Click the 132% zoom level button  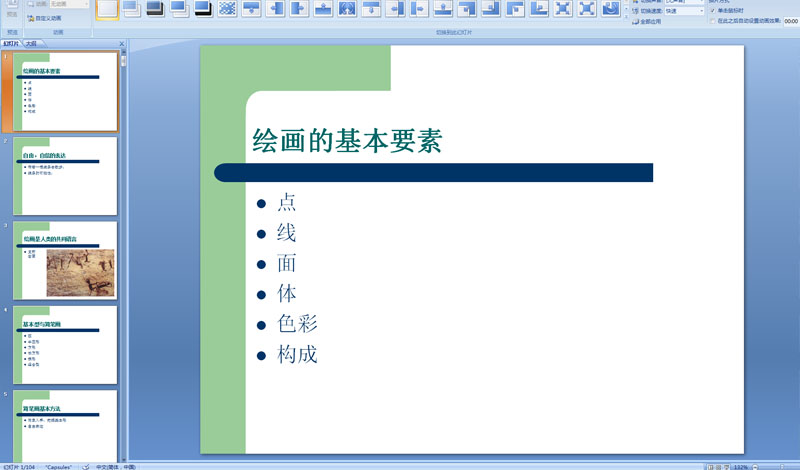coord(740,467)
